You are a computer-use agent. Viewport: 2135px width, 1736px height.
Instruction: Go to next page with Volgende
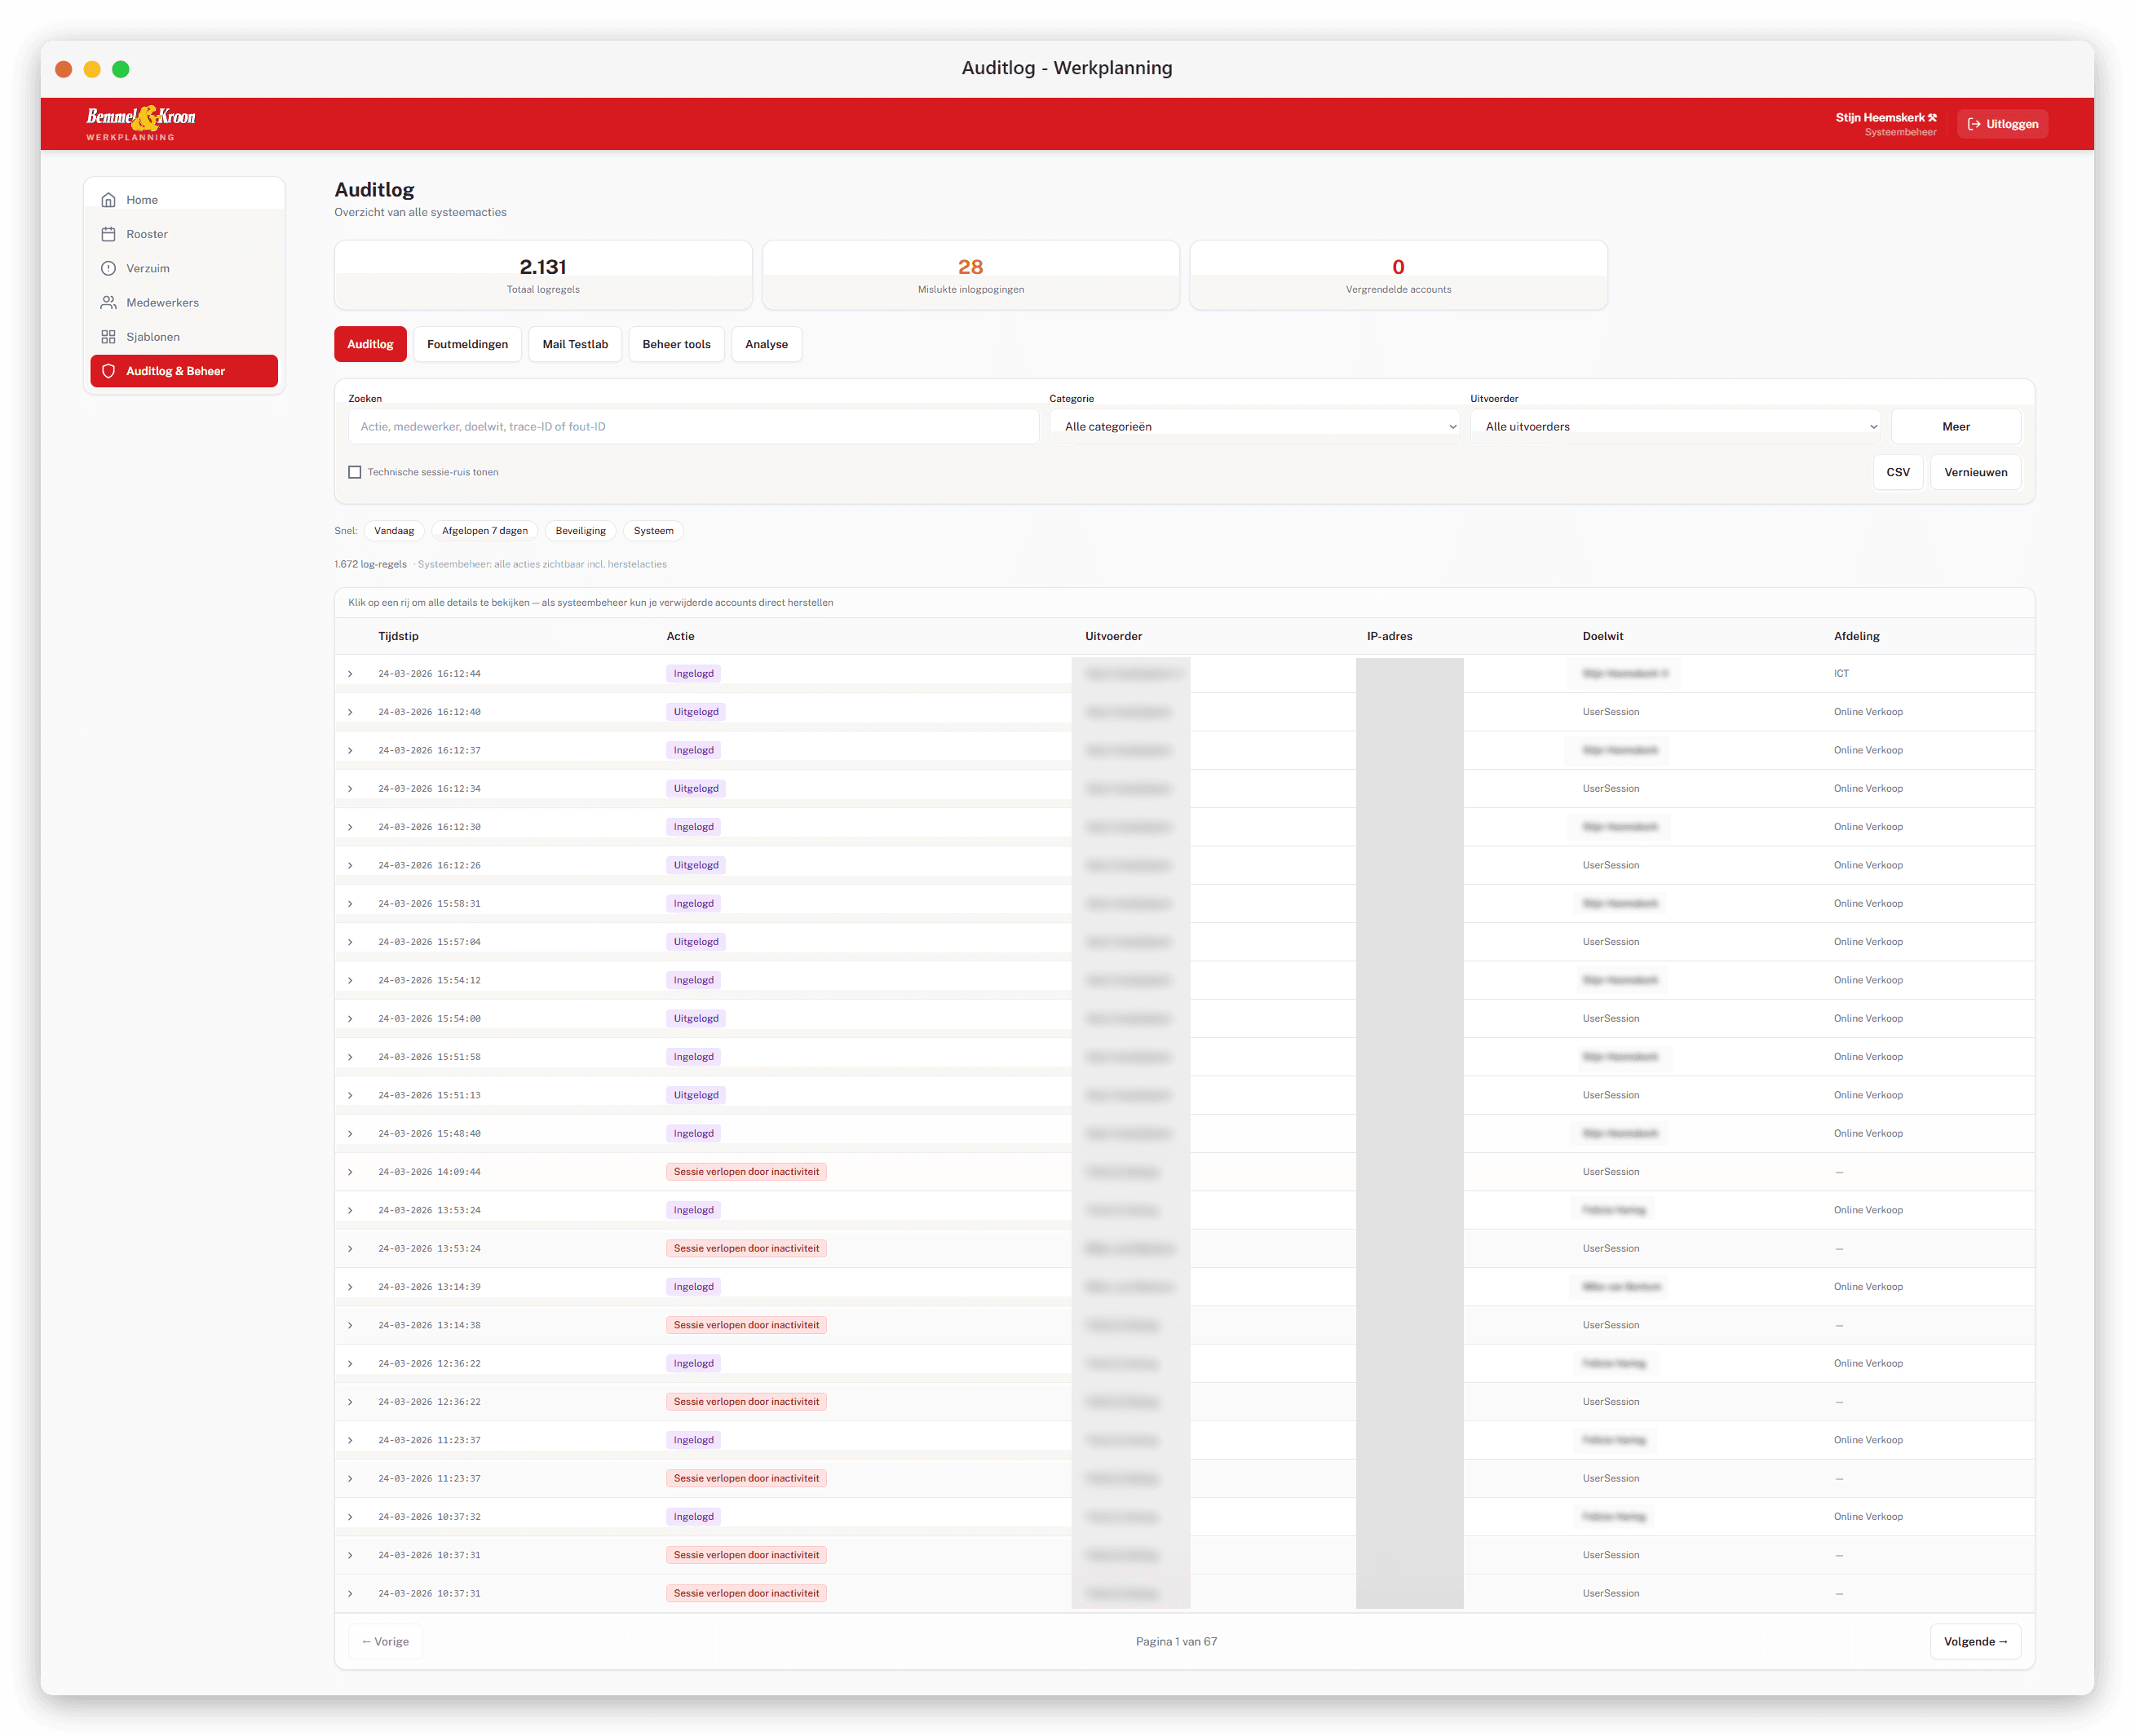tap(1975, 1641)
